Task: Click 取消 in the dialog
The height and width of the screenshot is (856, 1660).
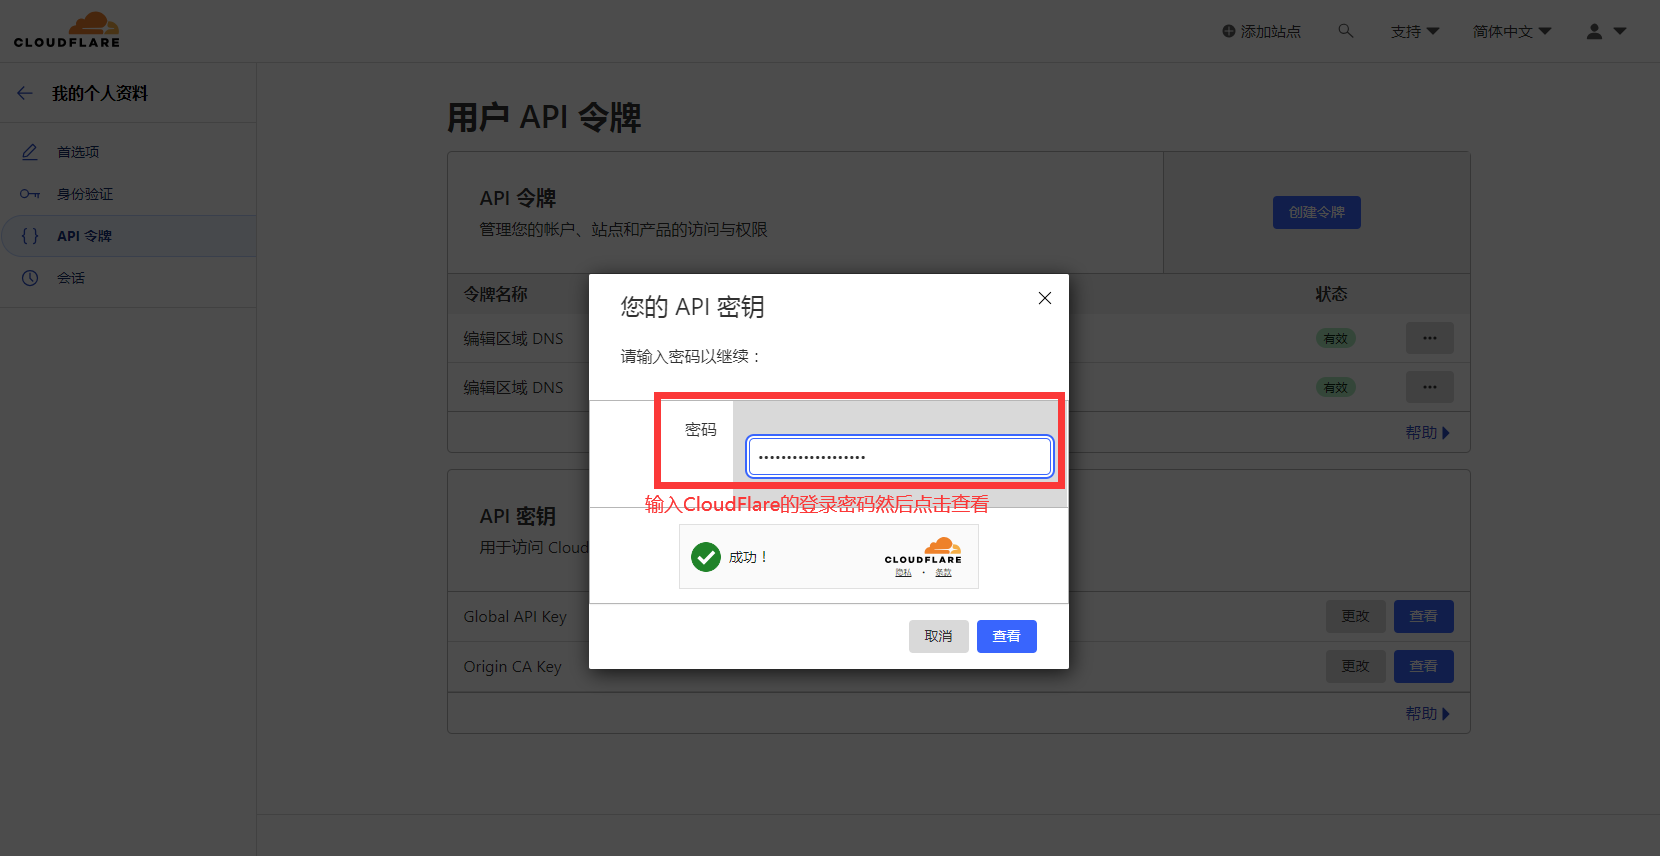Action: coord(938,636)
